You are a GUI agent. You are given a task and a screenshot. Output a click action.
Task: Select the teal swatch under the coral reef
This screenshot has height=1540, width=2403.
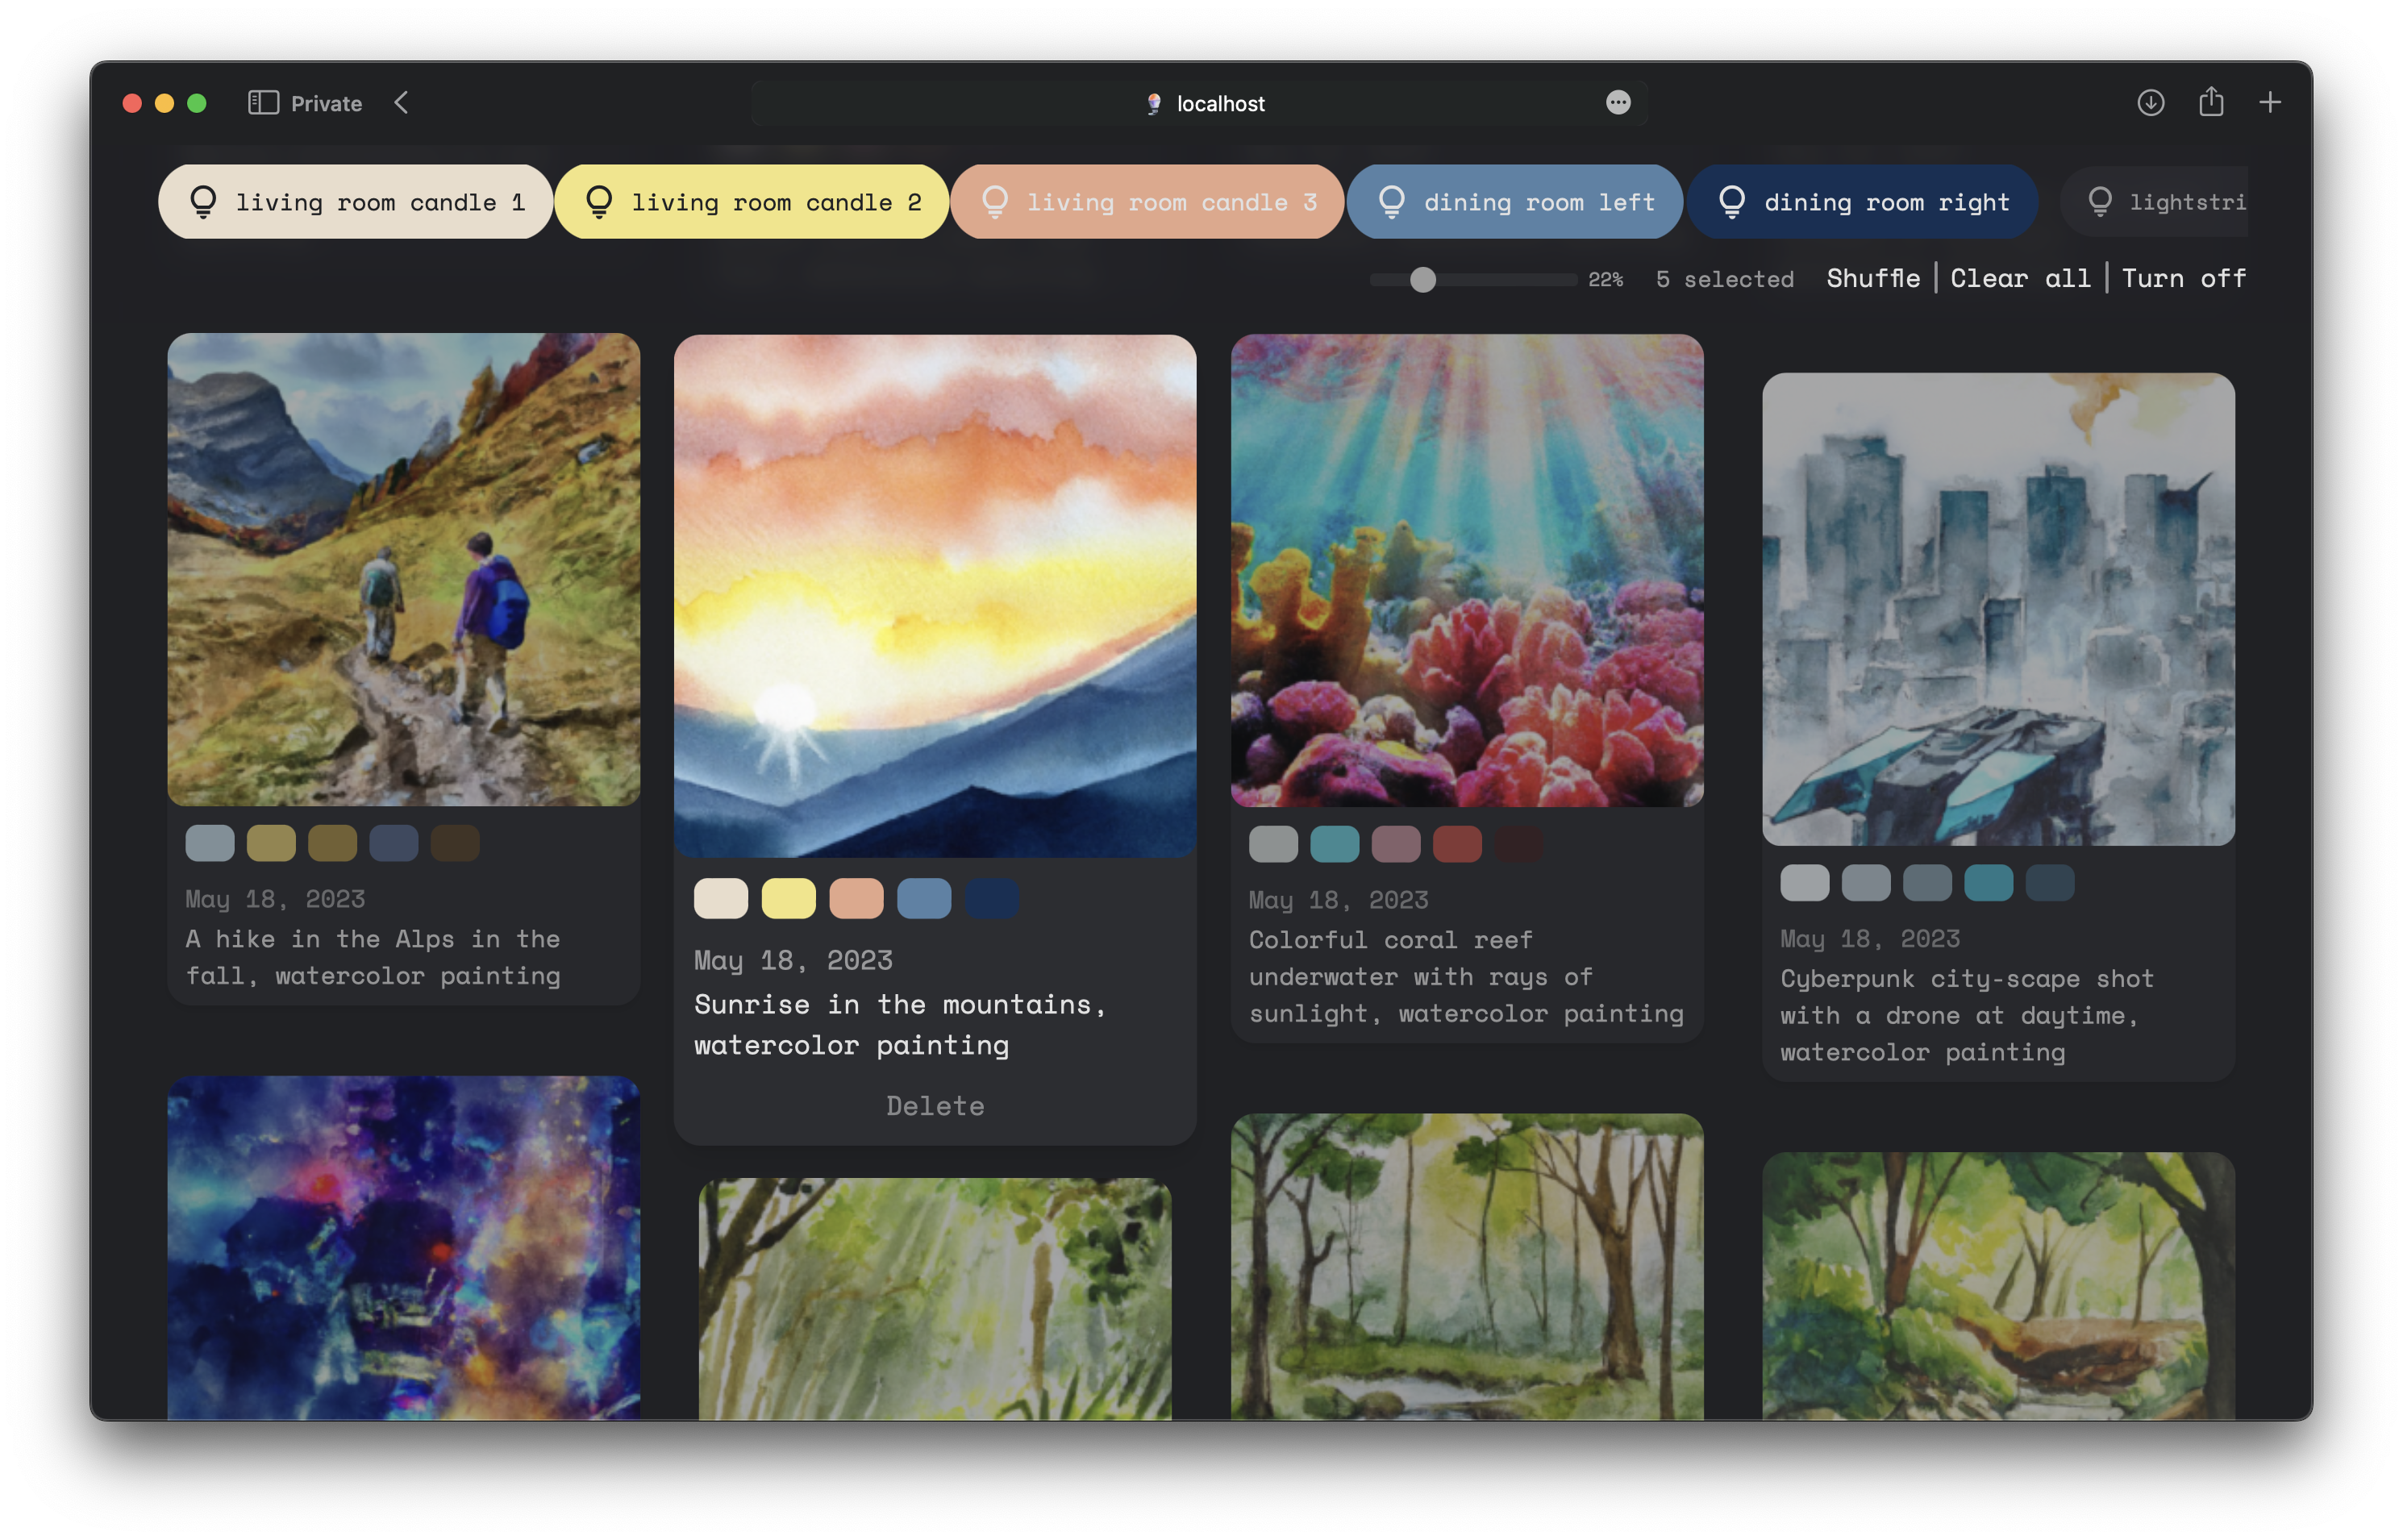click(1334, 844)
